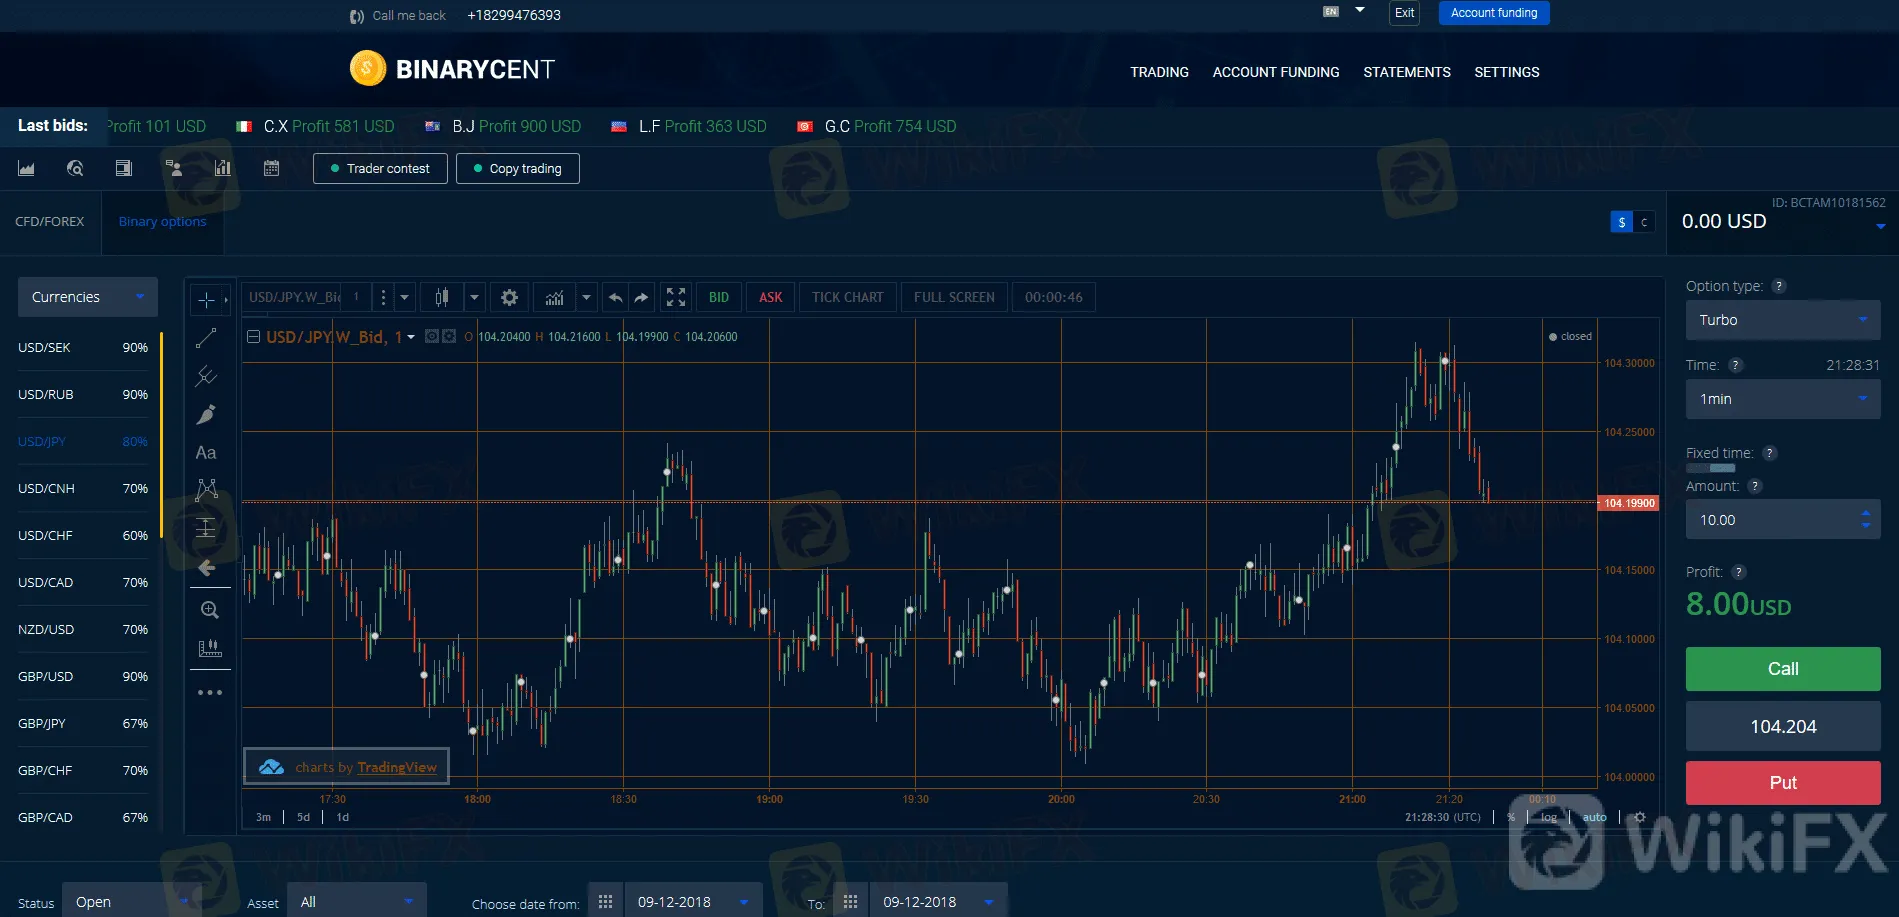Adjust the Fixed time slider
This screenshot has width=1899, height=917.
pos(1711,468)
